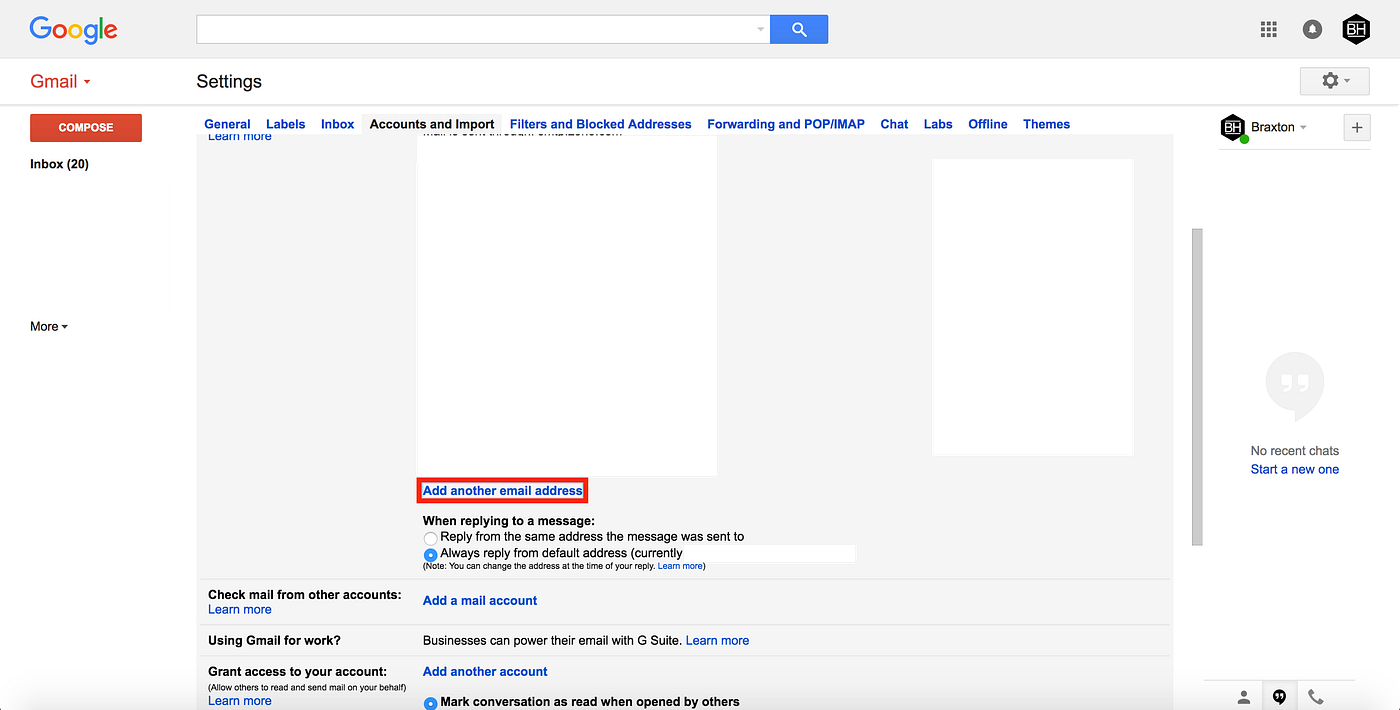
Task: Click 'Add another email address'
Action: (502, 490)
